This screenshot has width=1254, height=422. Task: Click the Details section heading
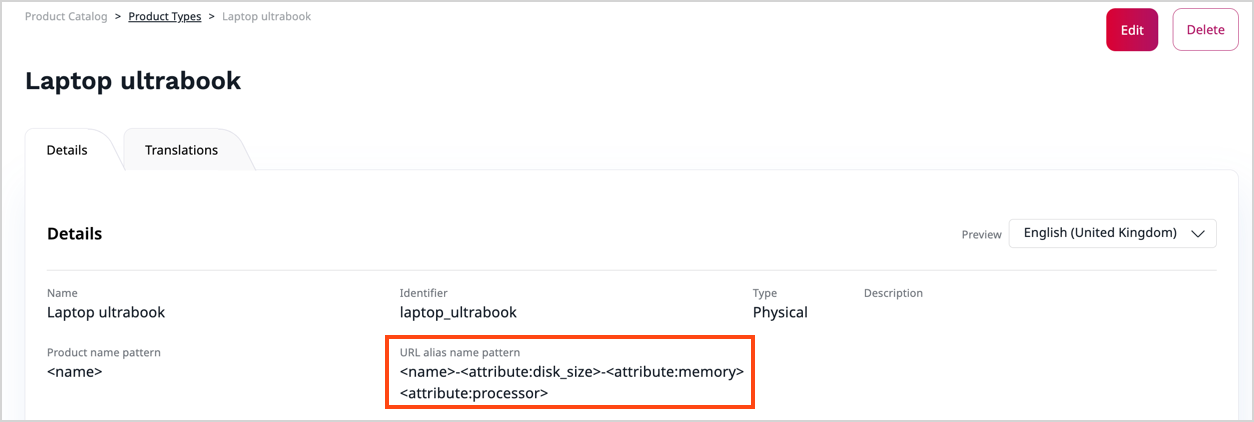74,234
